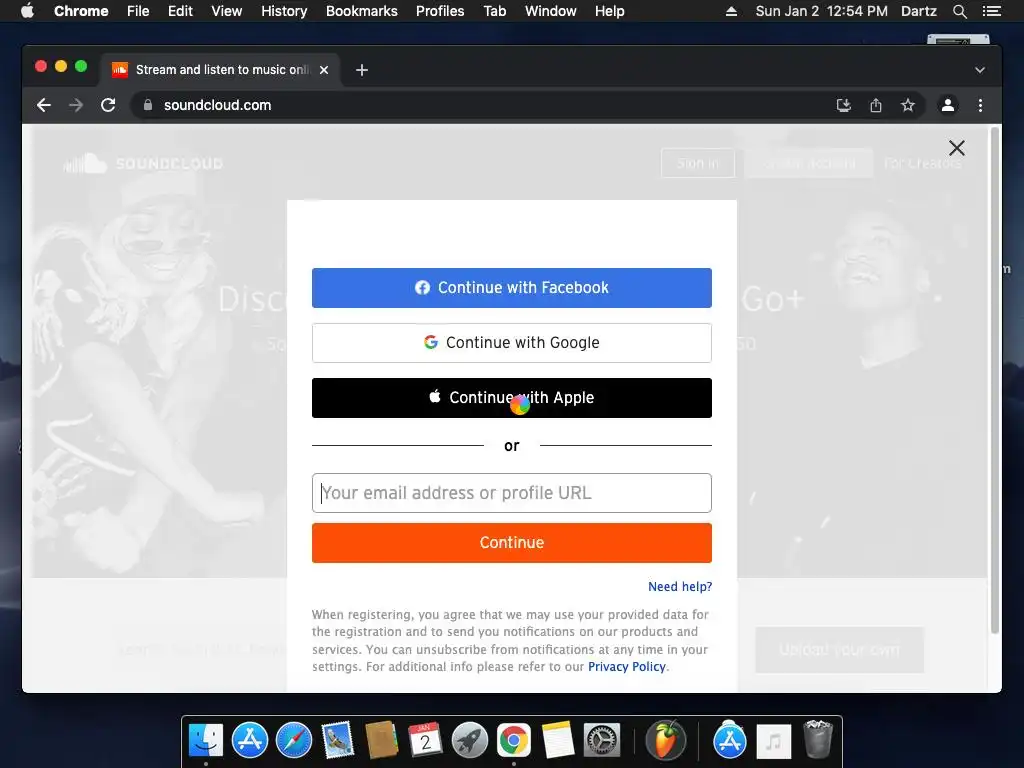Open the Tab menu
The width and height of the screenshot is (1024, 768).
[x=494, y=11]
